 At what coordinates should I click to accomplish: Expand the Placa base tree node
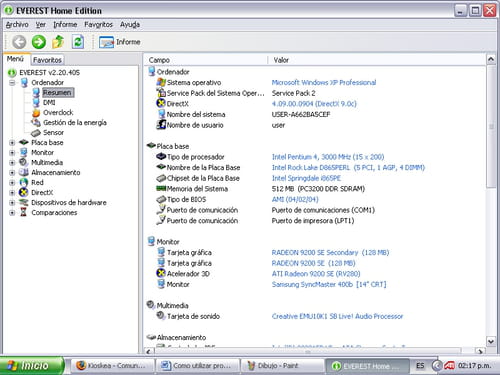[x=12, y=142]
